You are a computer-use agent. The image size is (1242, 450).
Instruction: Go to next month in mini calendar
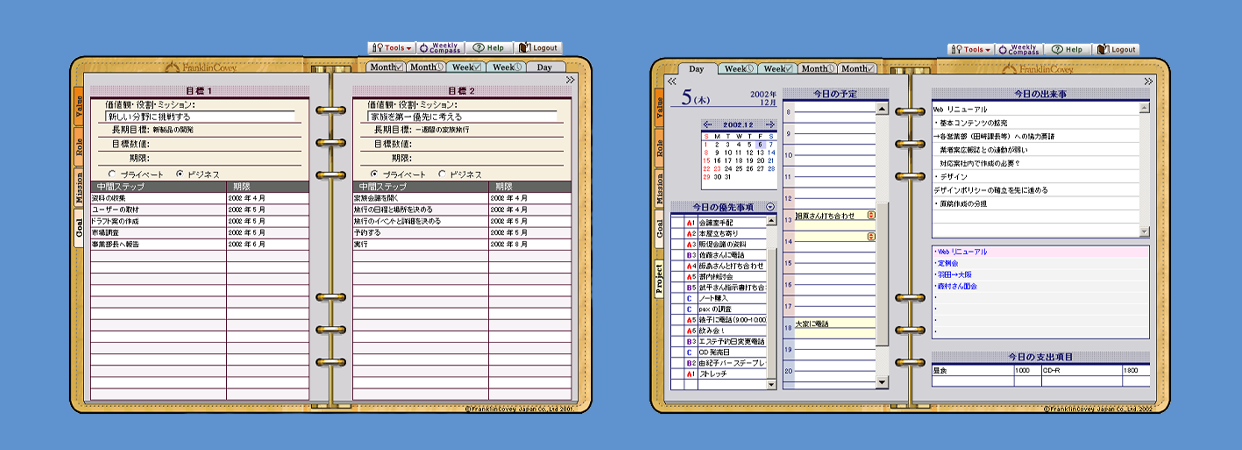tap(771, 124)
